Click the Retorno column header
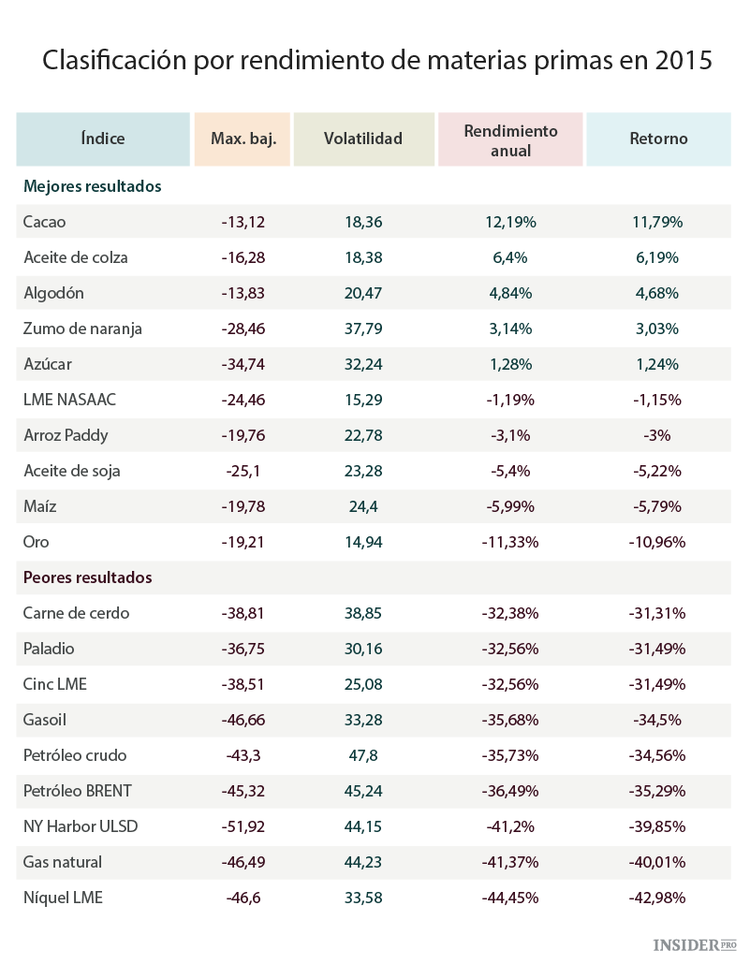 click(658, 139)
